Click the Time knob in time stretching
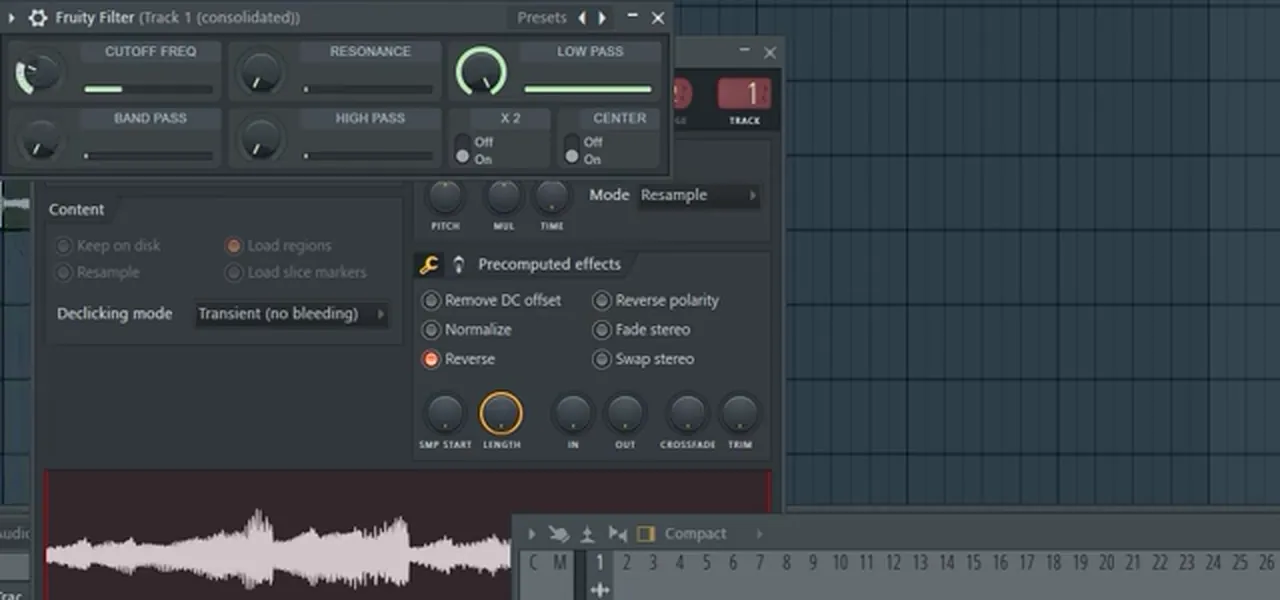The height and width of the screenshot is (600, 1280). coord(552,196)
